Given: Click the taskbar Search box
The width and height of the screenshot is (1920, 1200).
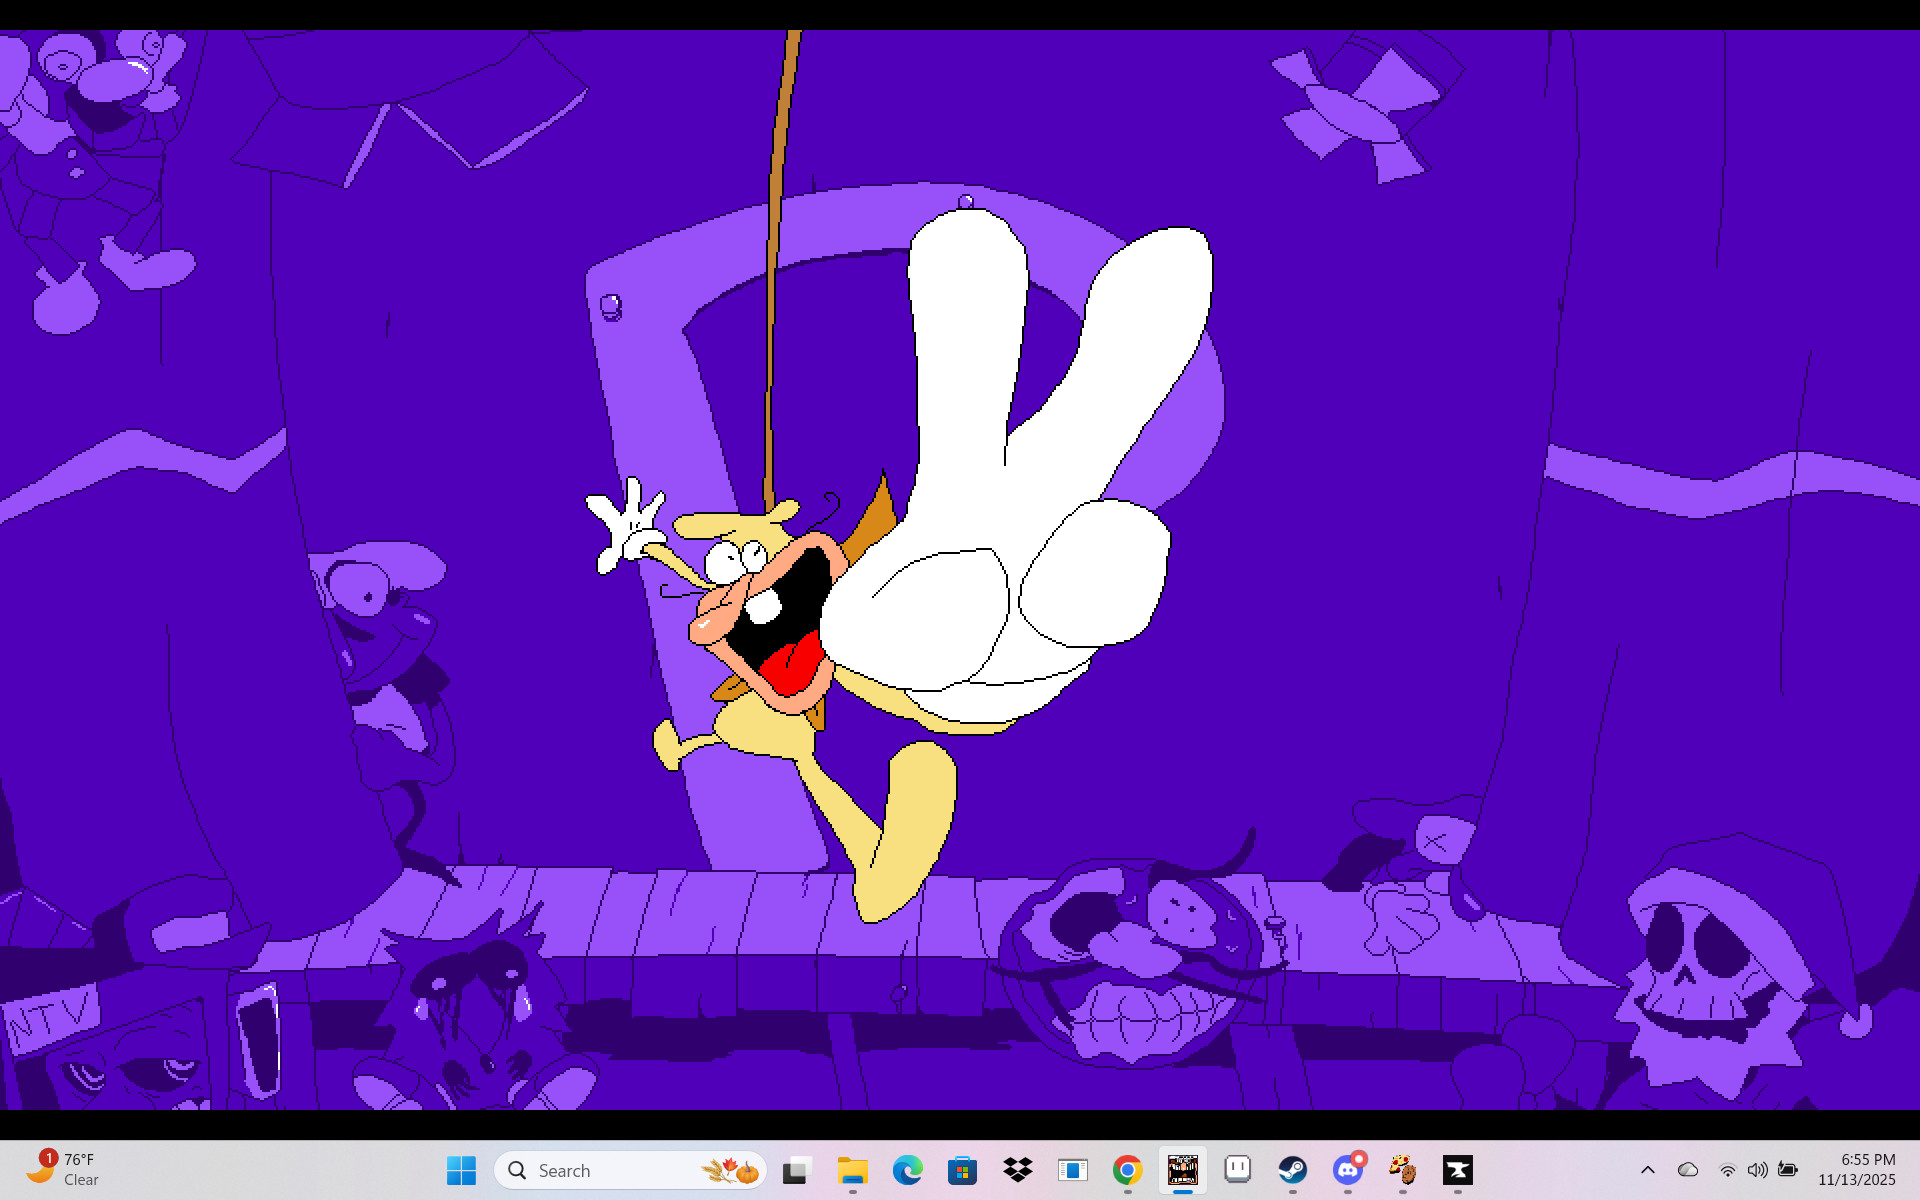Looking at the screenshot, I should tap(630, 1170).
